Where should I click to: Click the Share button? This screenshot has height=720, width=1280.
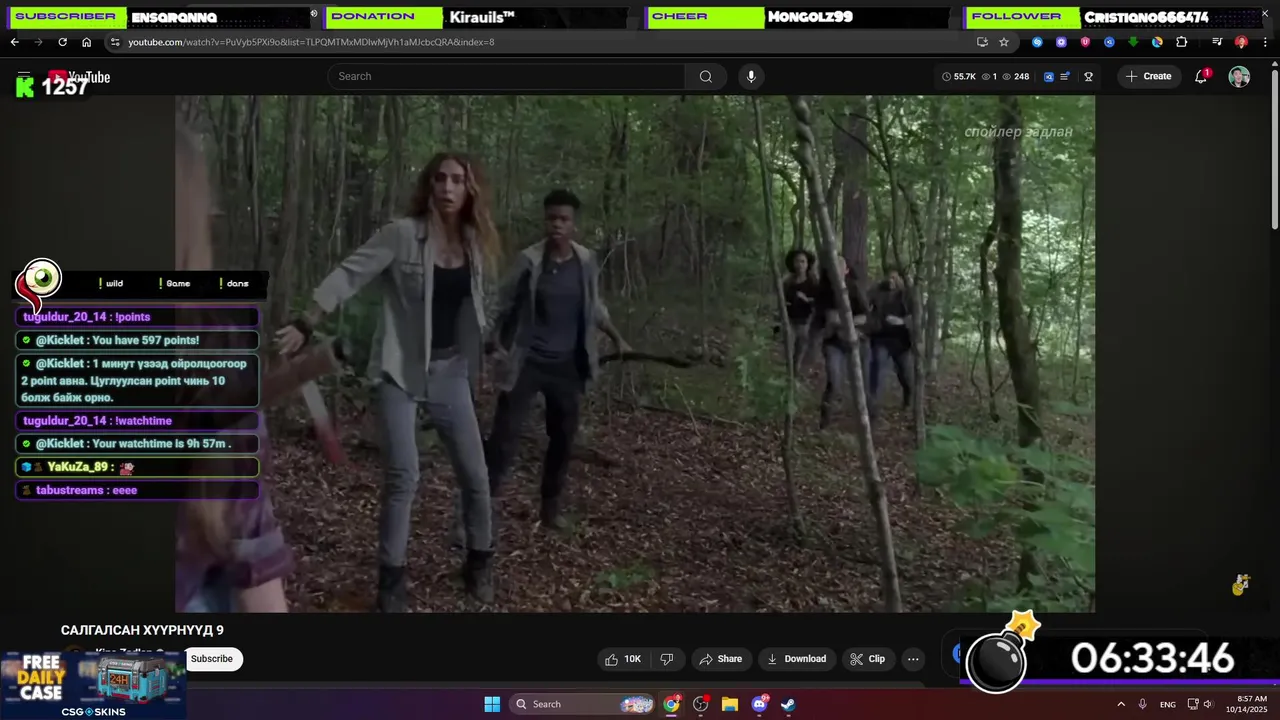point(720,659)
